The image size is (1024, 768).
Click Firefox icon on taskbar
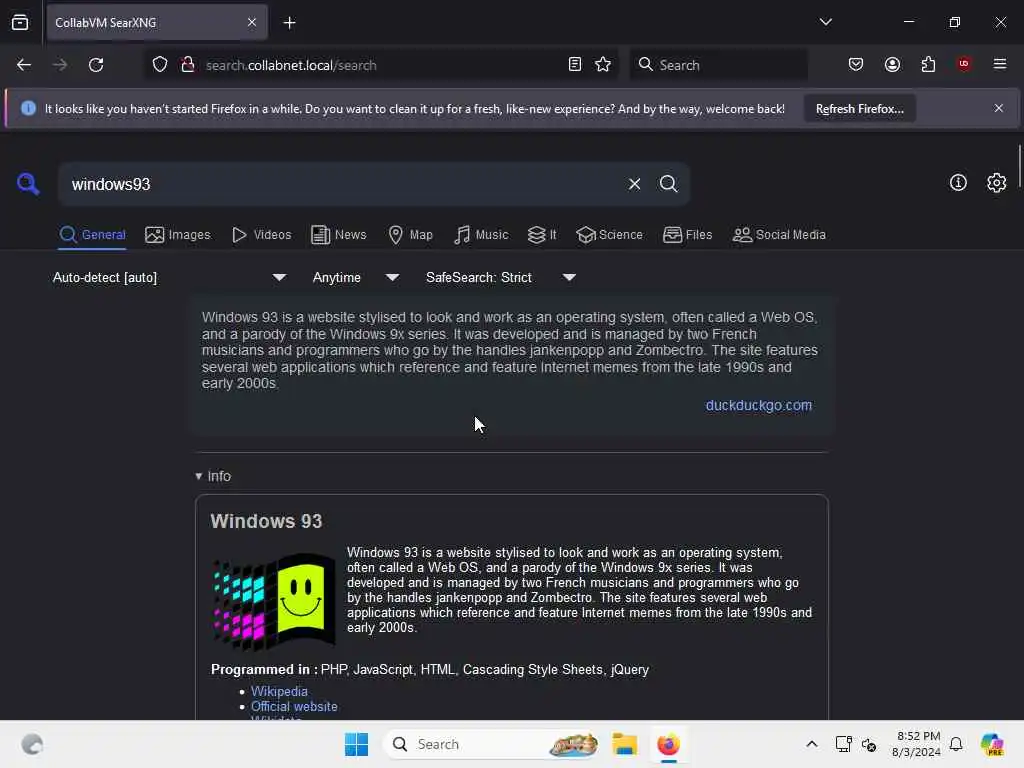(668, 744)
